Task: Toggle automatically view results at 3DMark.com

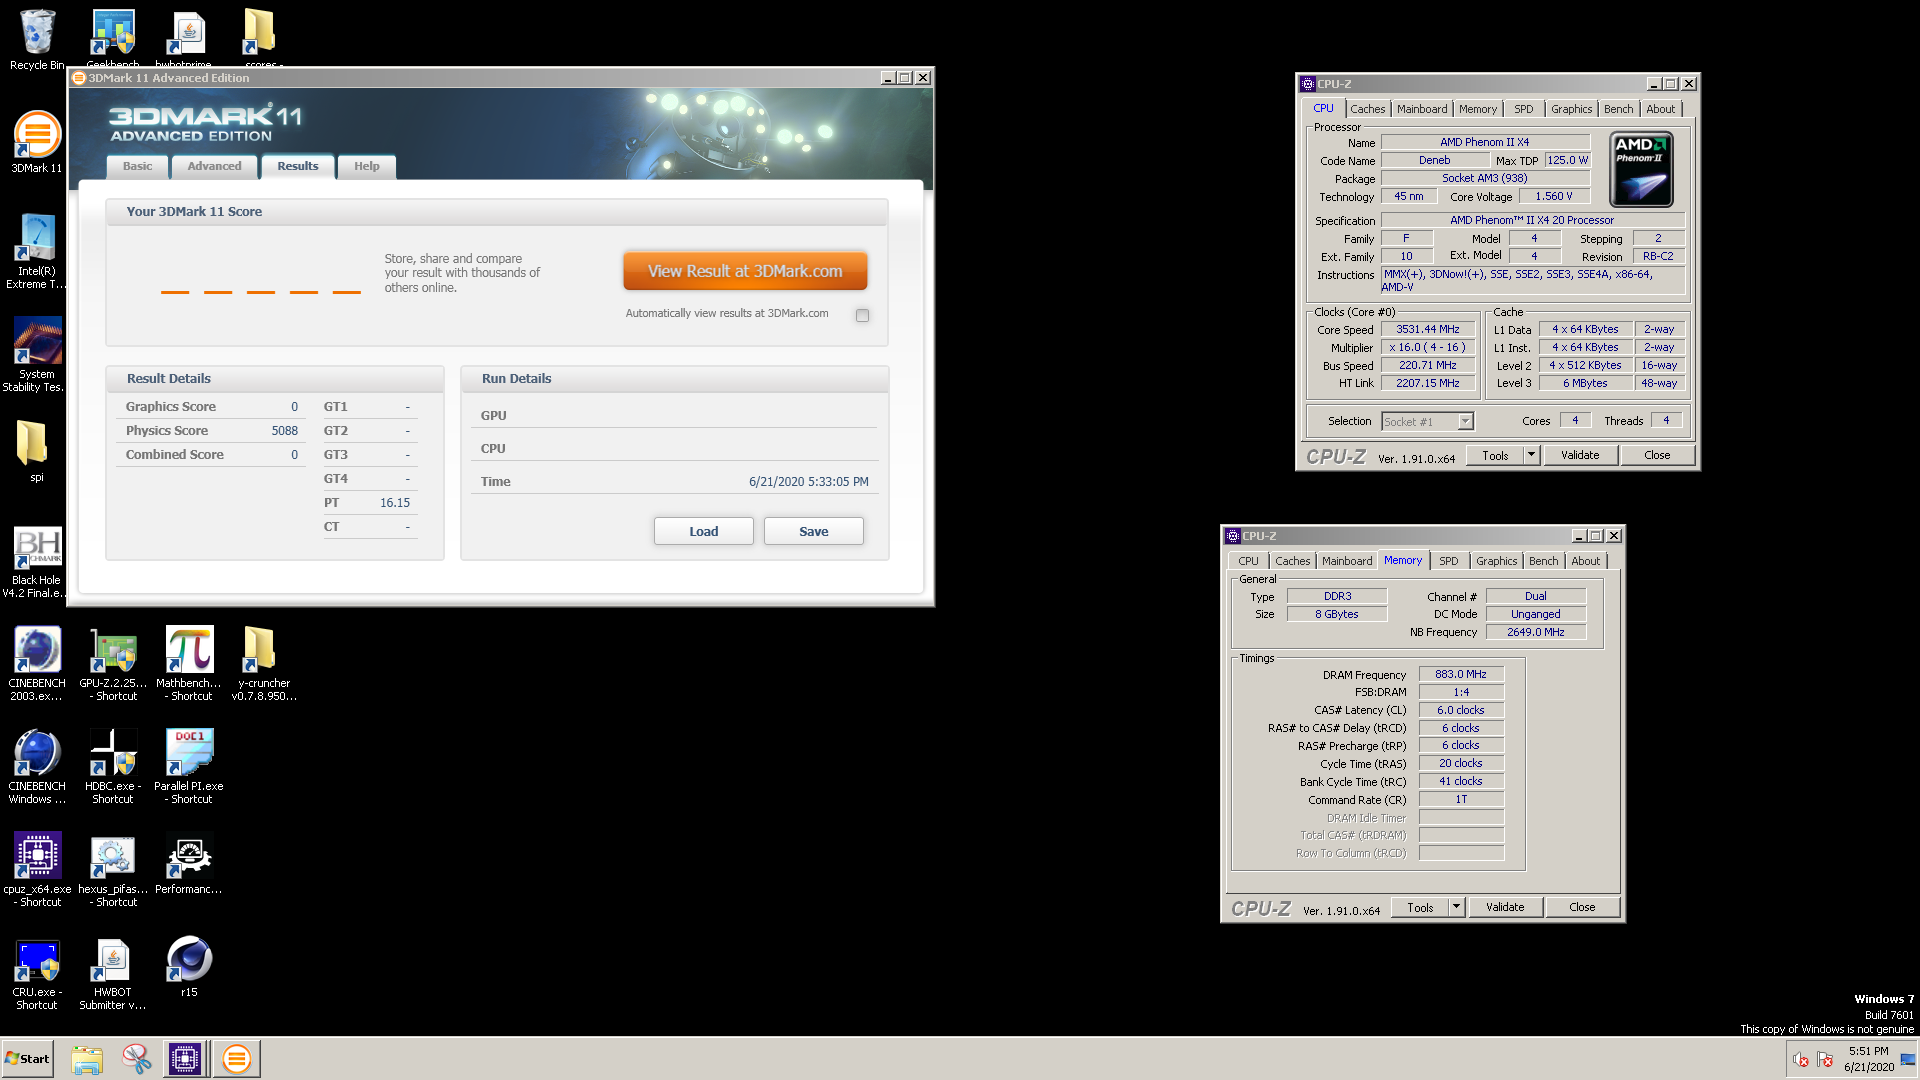Action: (862, 315)
